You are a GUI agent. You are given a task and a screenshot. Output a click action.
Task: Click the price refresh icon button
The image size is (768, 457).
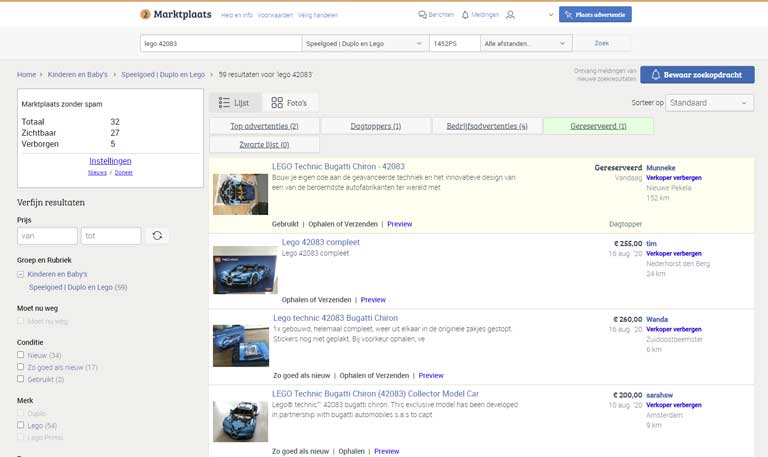click(x=157, y=236)
